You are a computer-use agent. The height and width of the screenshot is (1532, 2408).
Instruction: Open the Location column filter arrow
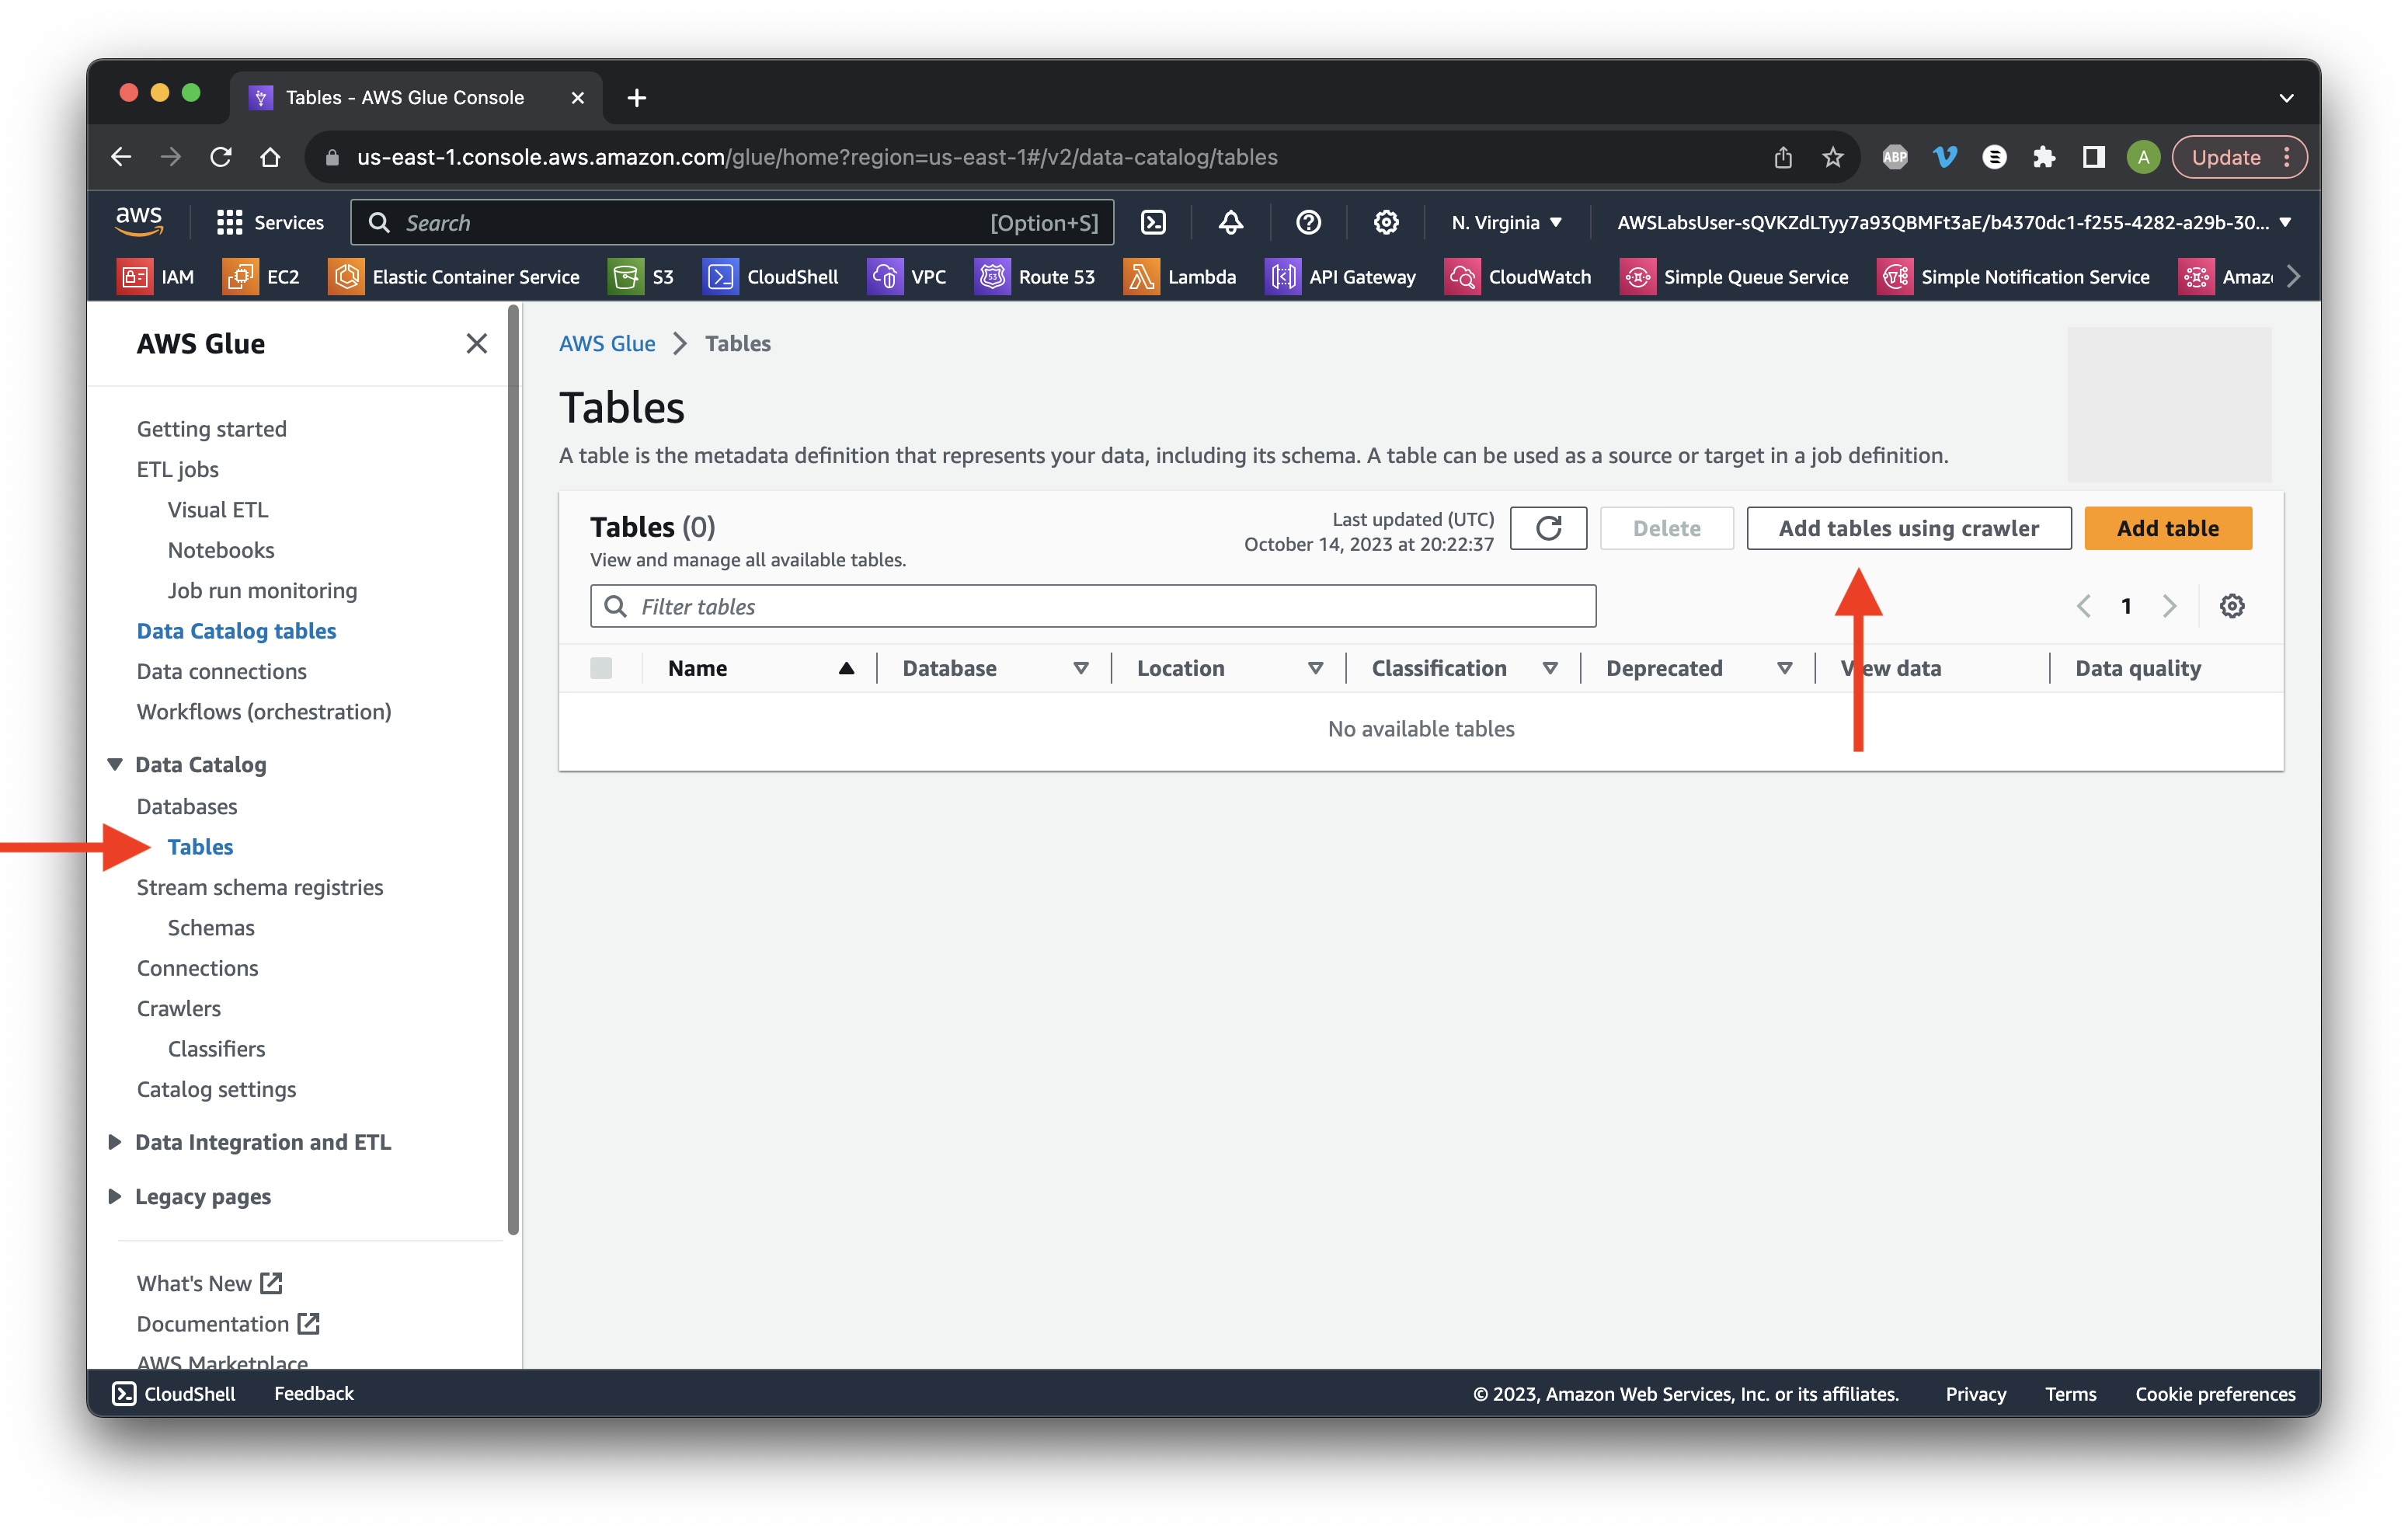[1315, 668]
